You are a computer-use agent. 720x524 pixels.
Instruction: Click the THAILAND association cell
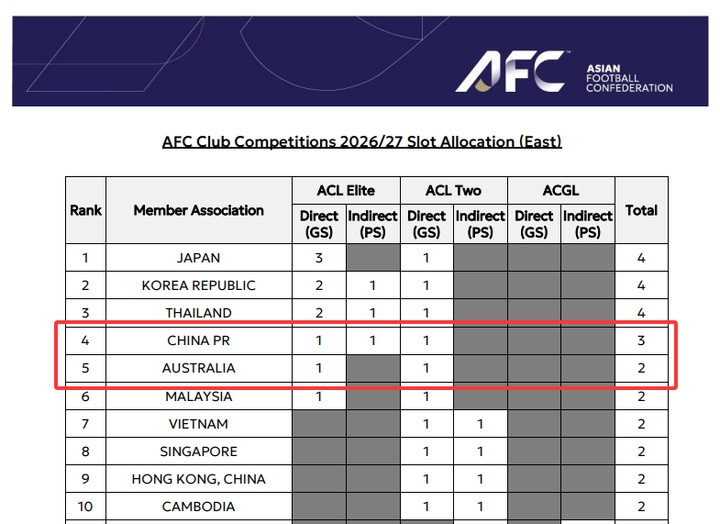(x=198, y=312)
